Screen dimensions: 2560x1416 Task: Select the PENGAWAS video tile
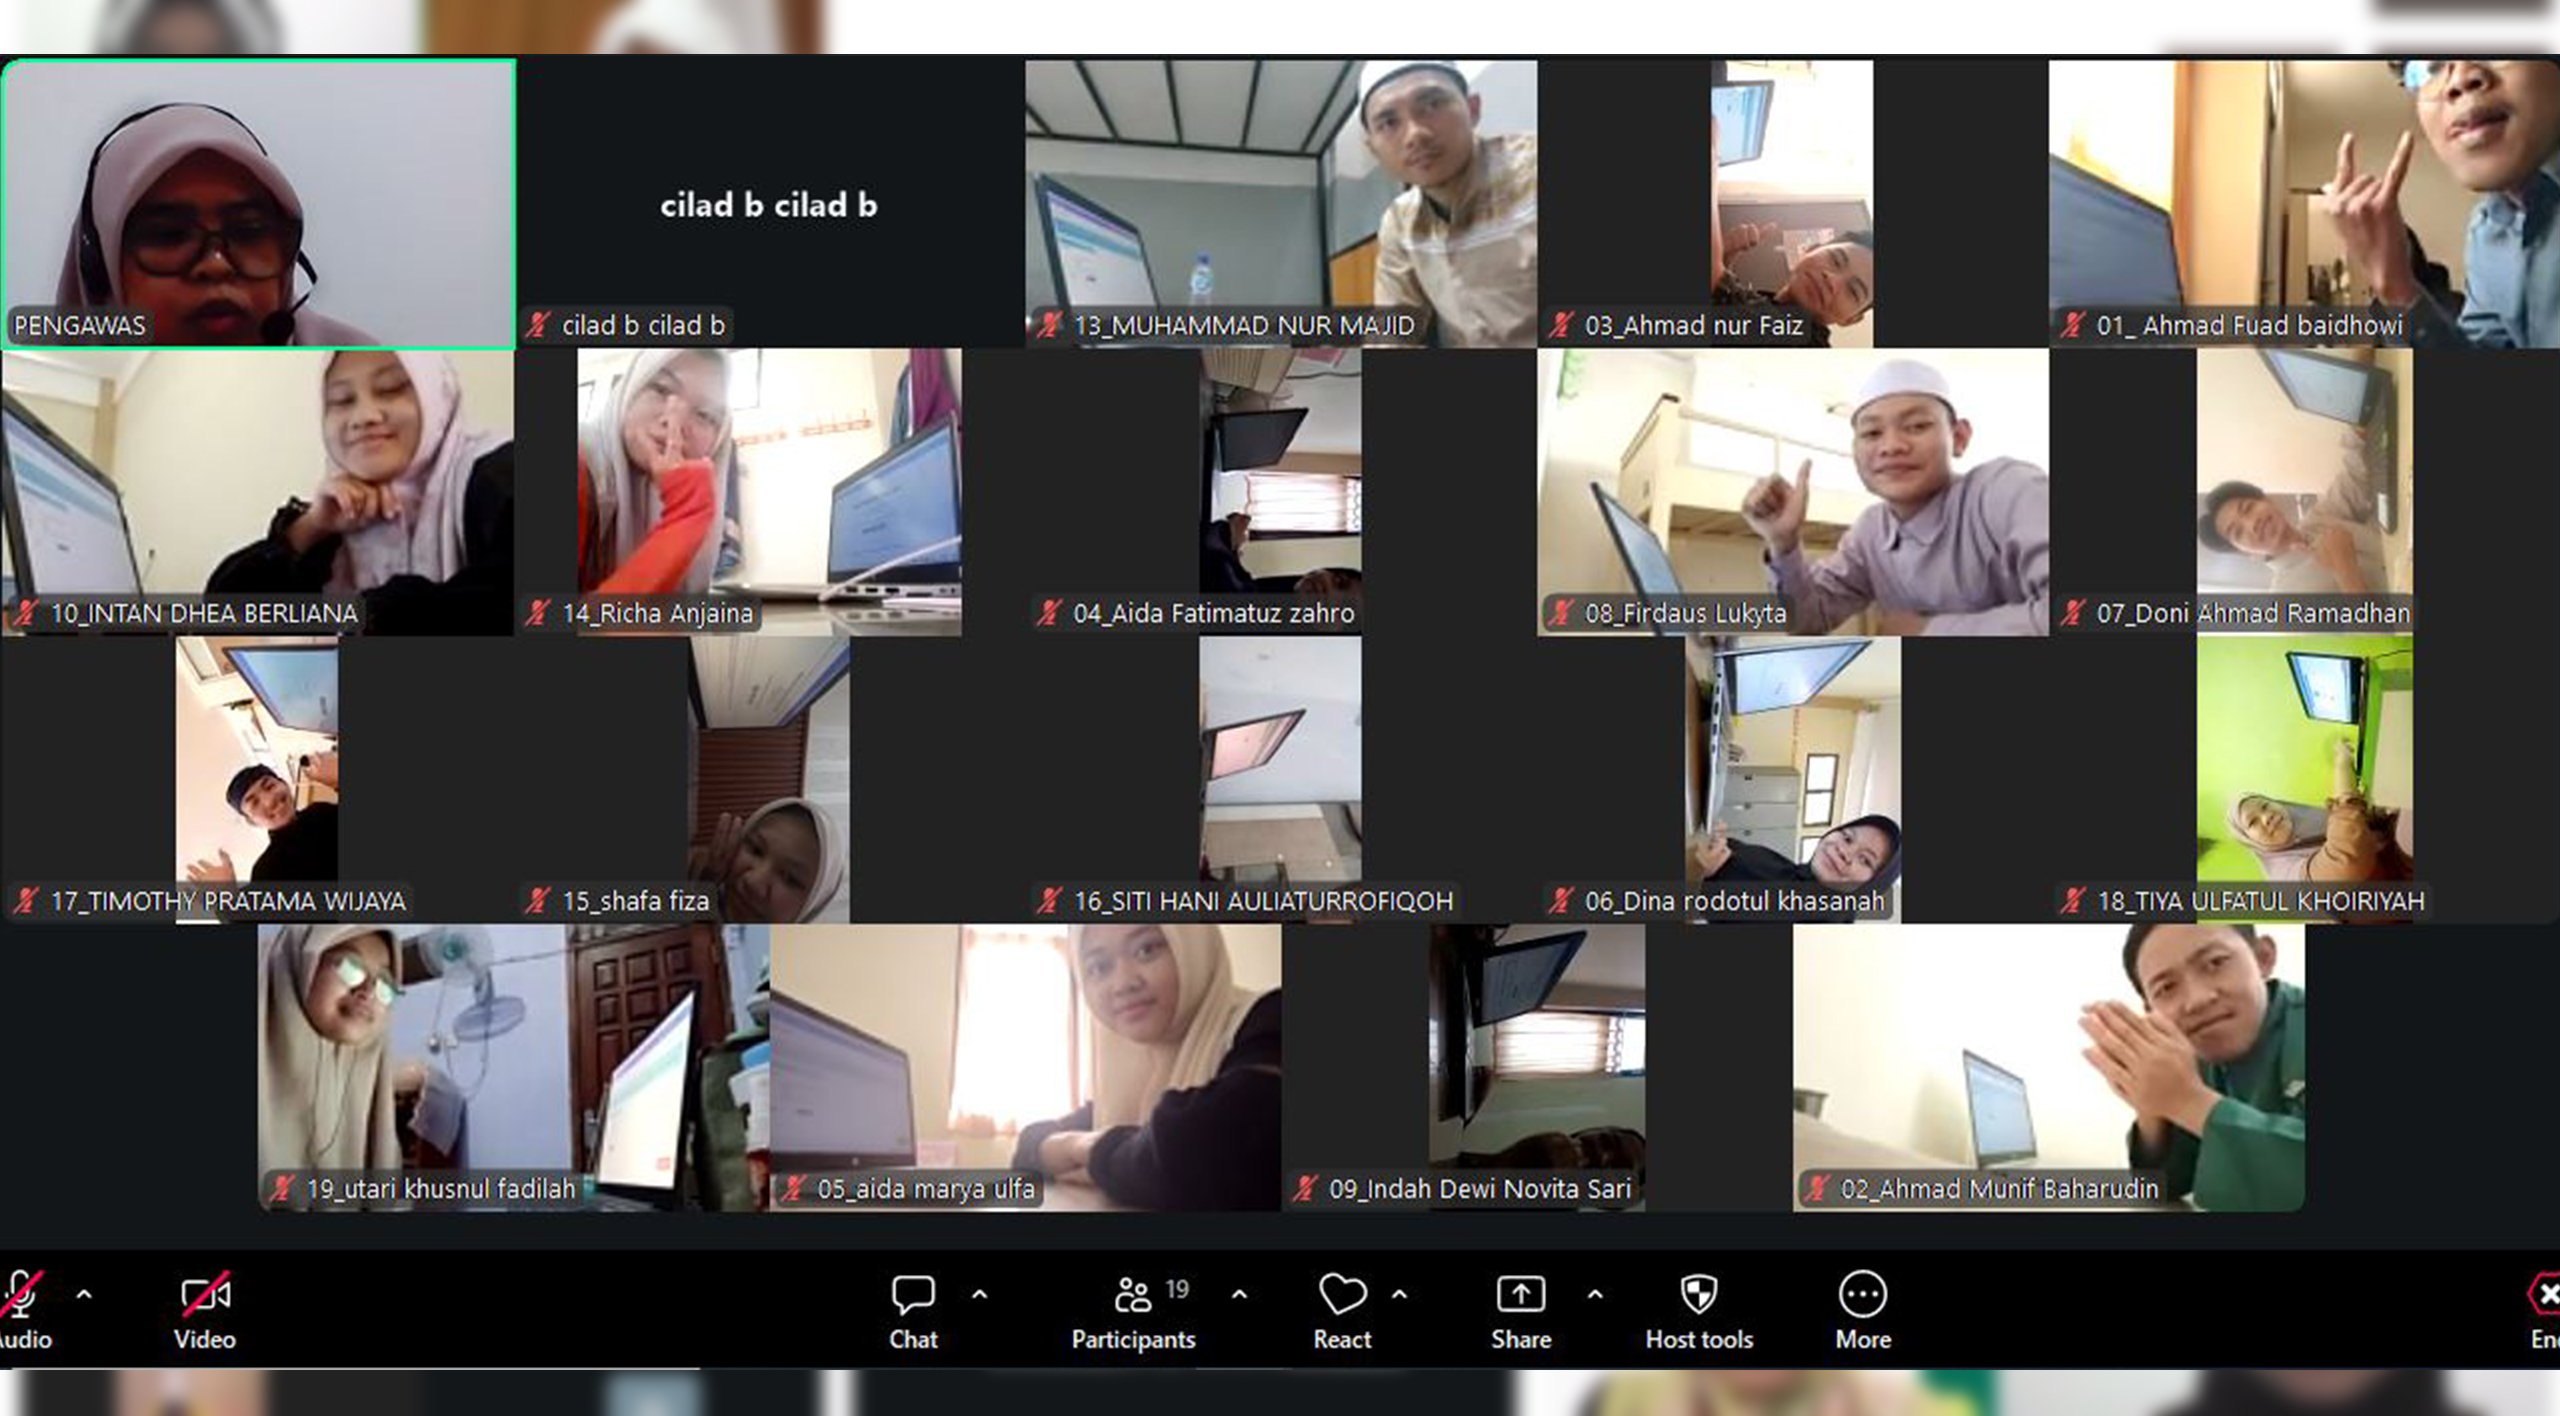click(x=259, y=204)
